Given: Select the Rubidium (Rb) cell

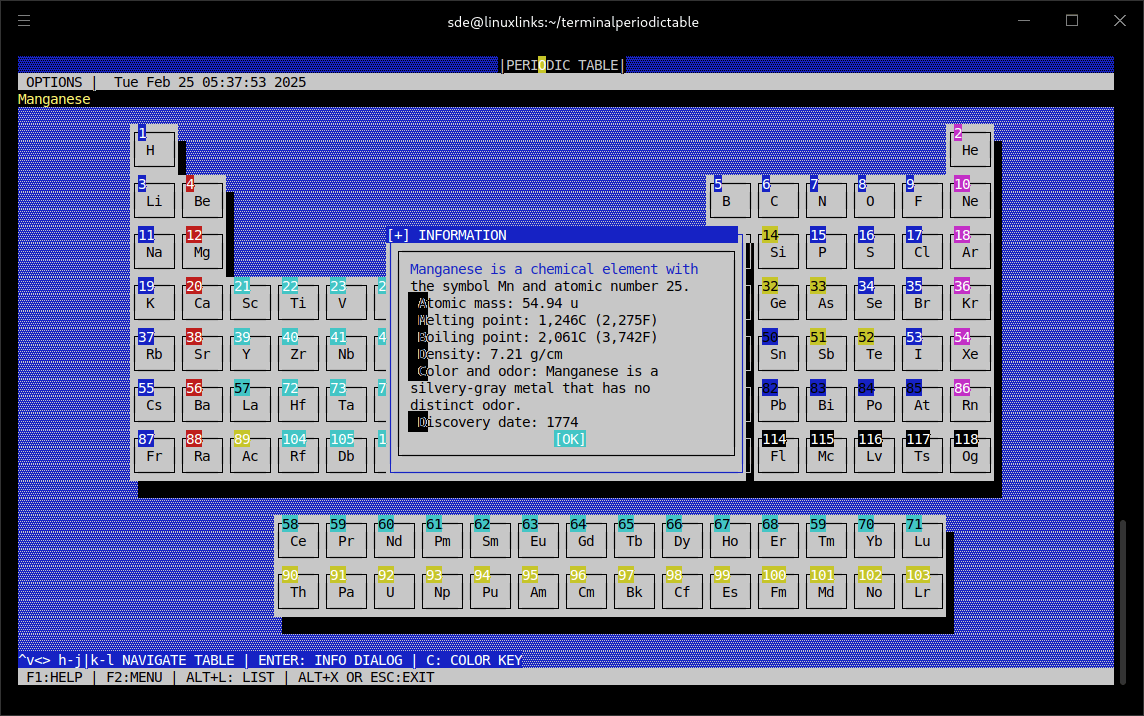Looking at the screenshot, I should (154, 354).
